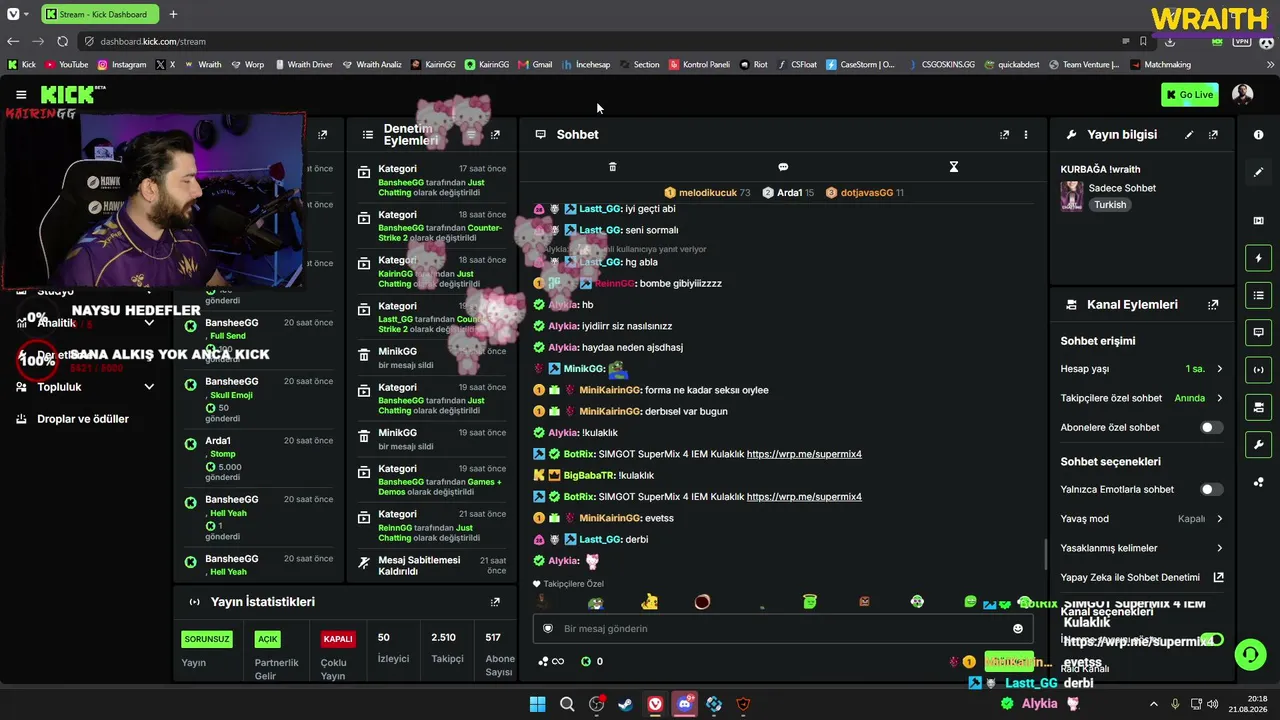Open Hesap yaşı setting chevron
Viewport: 1280px width, 720px height.
click(1219, 369)
